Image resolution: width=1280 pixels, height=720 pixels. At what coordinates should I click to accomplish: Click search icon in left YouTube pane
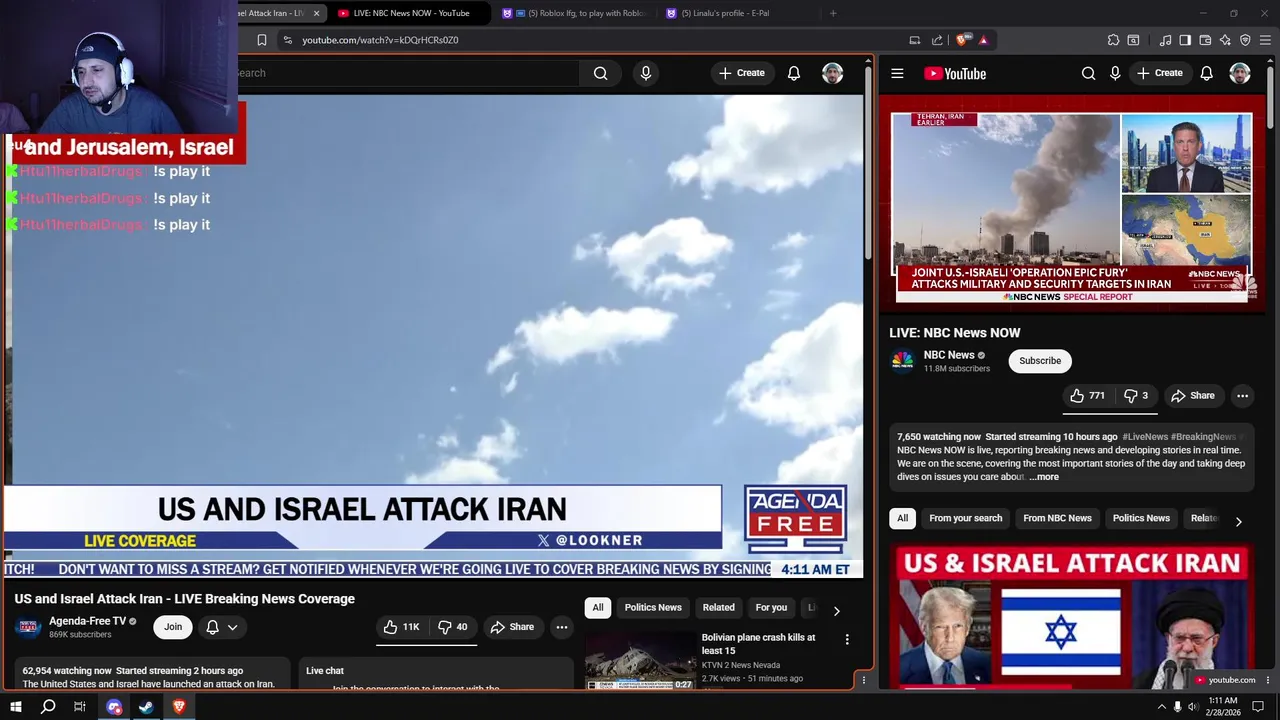600,73
